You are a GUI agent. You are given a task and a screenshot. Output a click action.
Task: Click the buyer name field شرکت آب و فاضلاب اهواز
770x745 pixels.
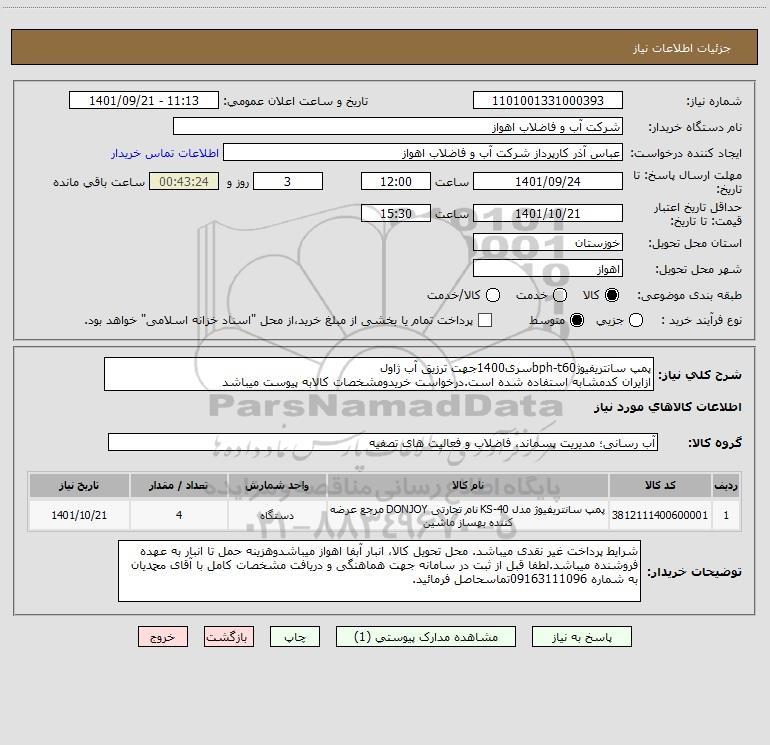(398, 127)
